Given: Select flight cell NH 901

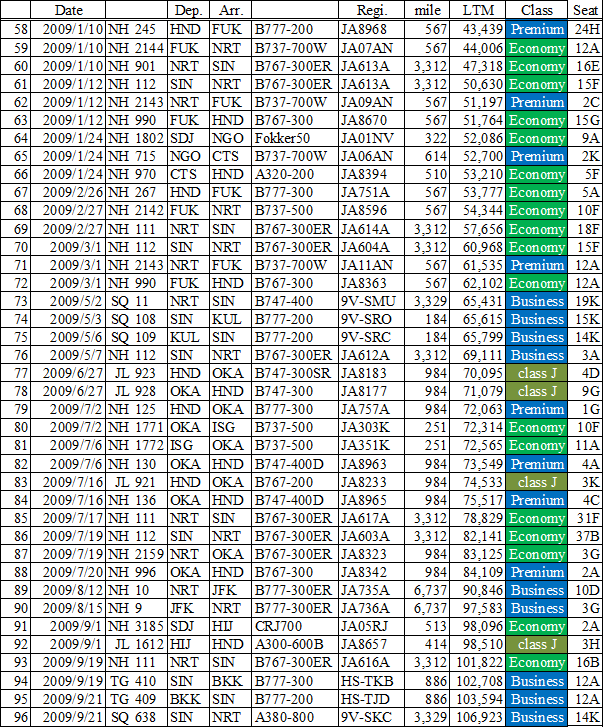Looking at the screenshot, I should pyautogui.click(x=136, y=66).
